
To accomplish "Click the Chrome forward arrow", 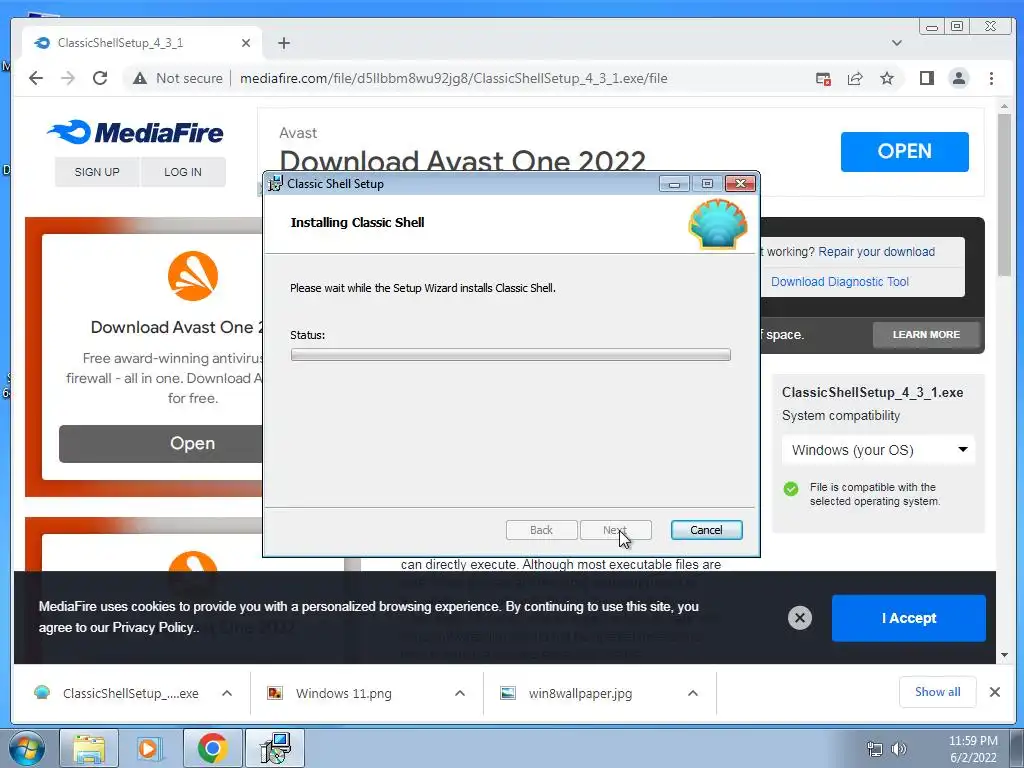I will coord(68,78).
